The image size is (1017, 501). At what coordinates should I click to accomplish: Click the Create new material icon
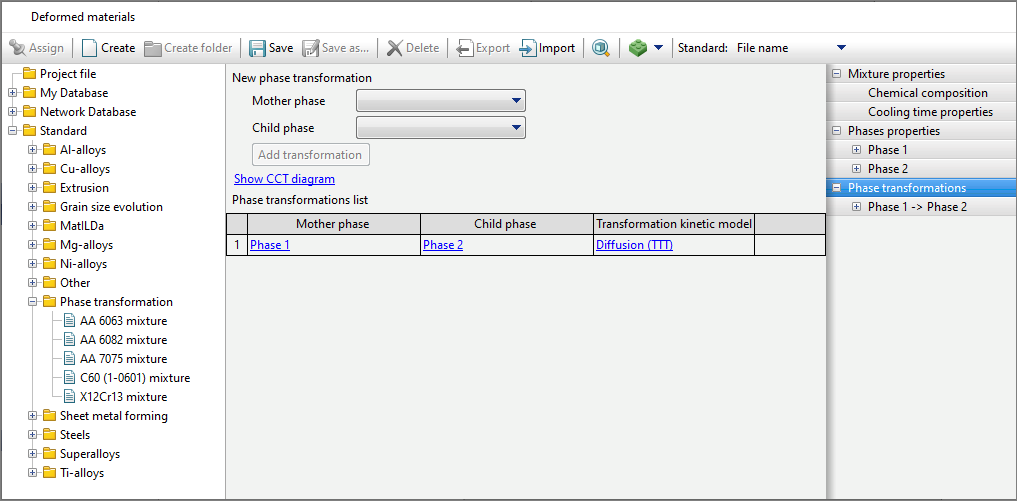[x=90, y=48]
